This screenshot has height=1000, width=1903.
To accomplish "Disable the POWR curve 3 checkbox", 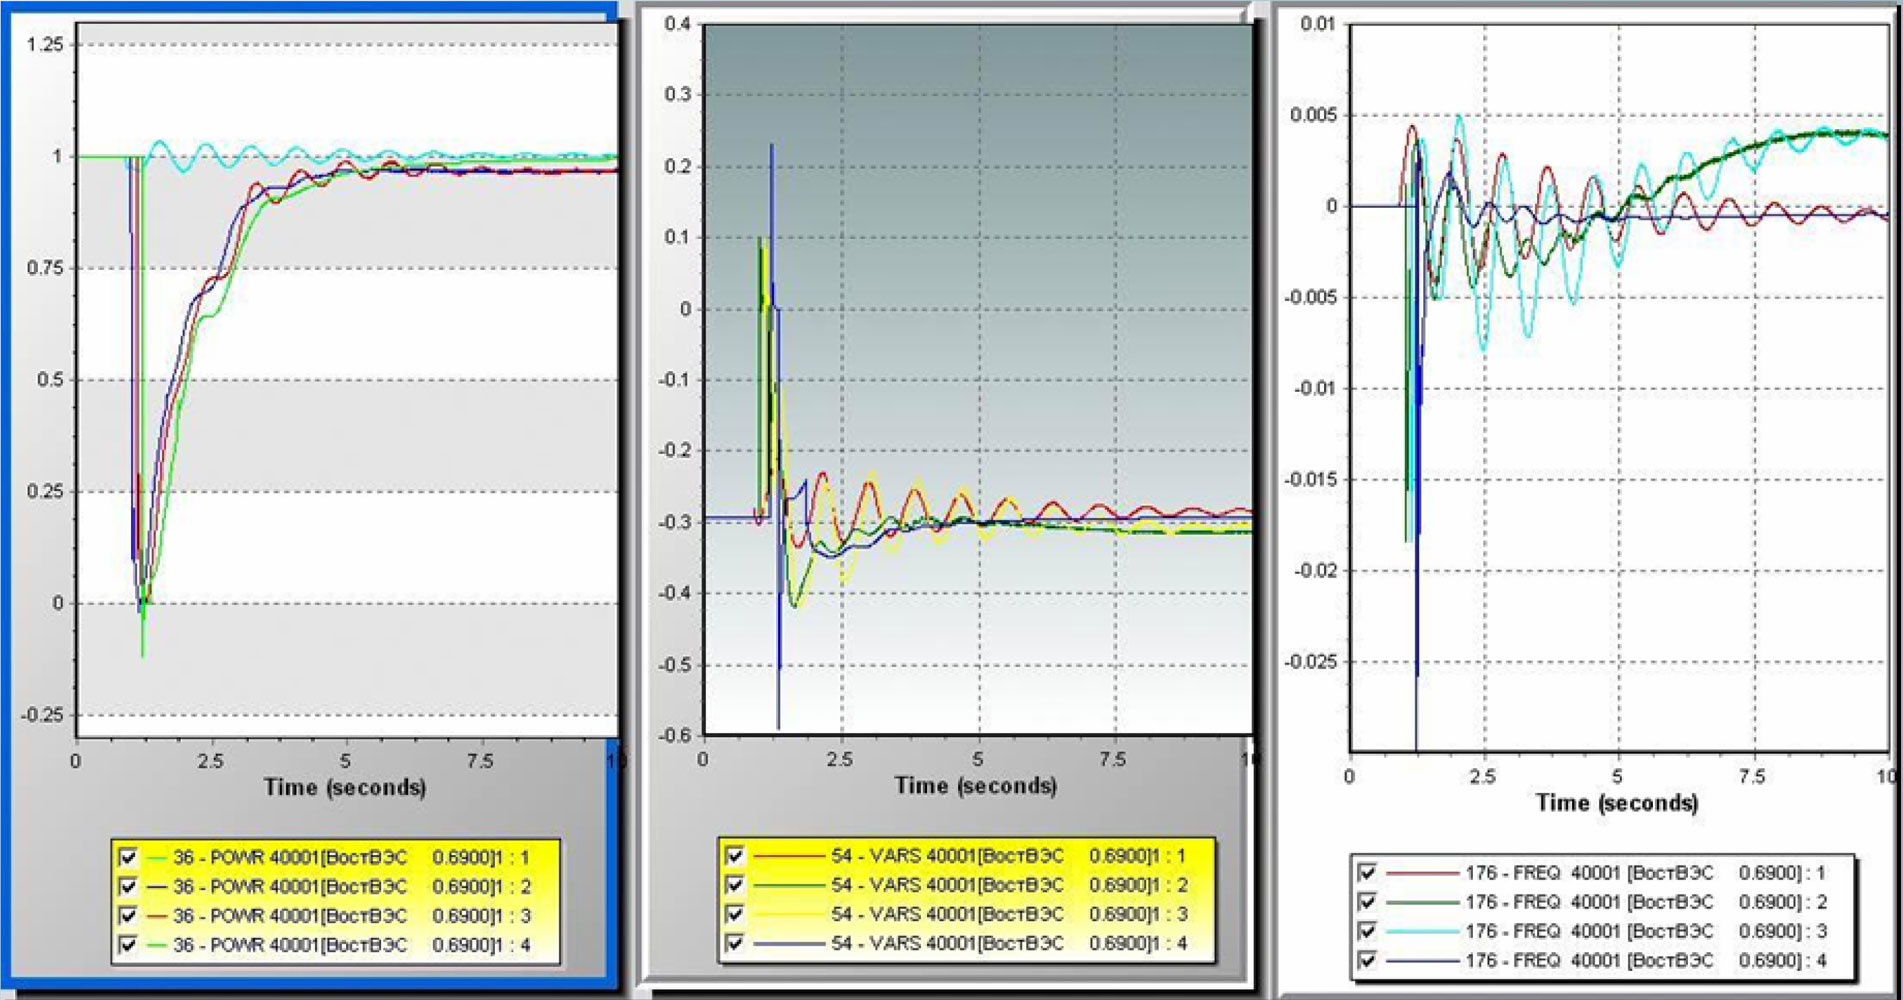I will 128,915.
